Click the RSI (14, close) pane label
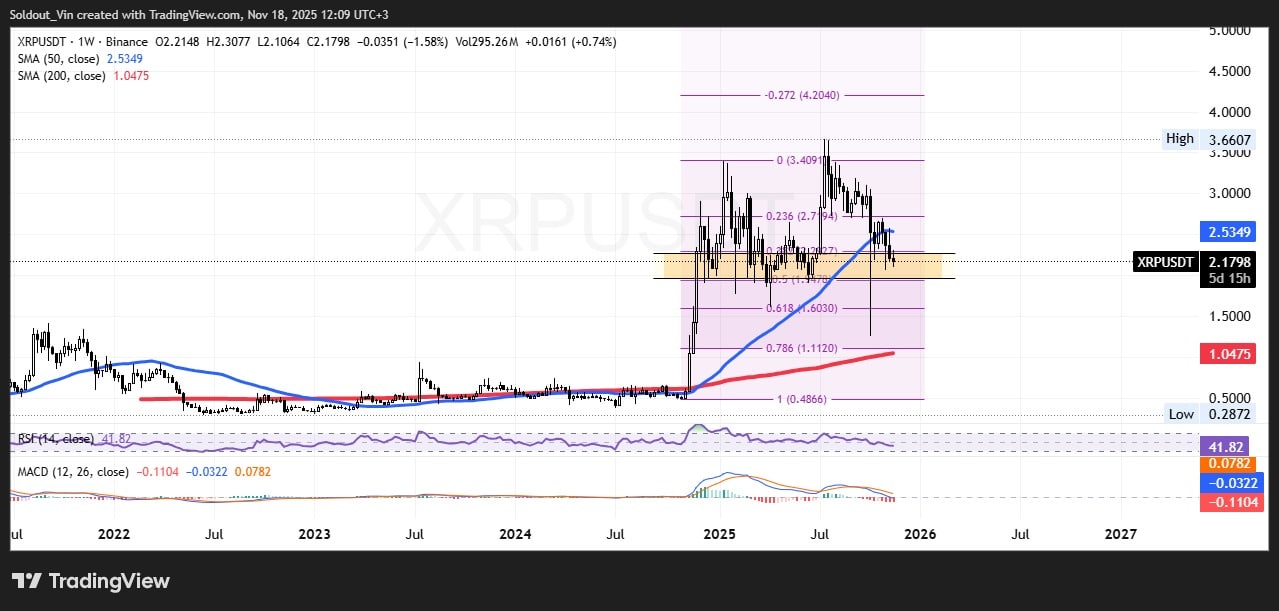This screenshot has height=611, width=1279. click(58, 437)
